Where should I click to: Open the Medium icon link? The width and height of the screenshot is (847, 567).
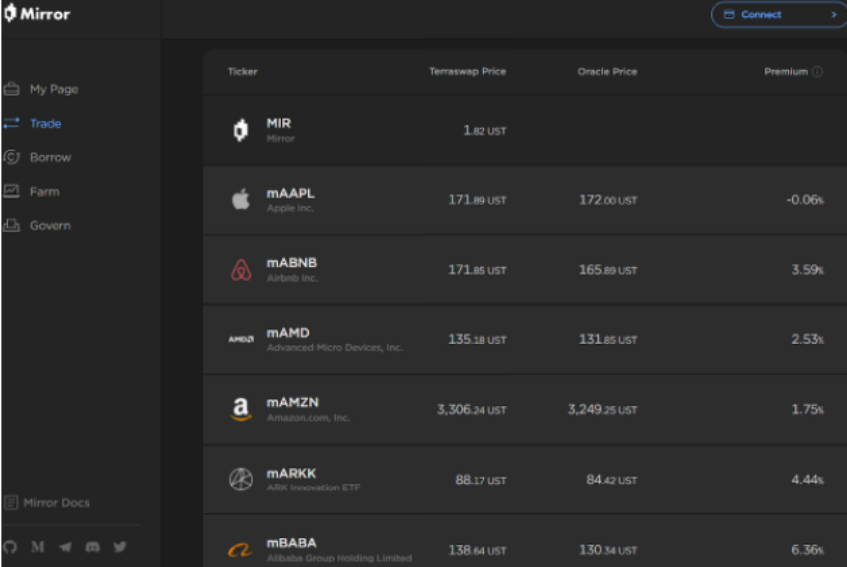point(37,547)
